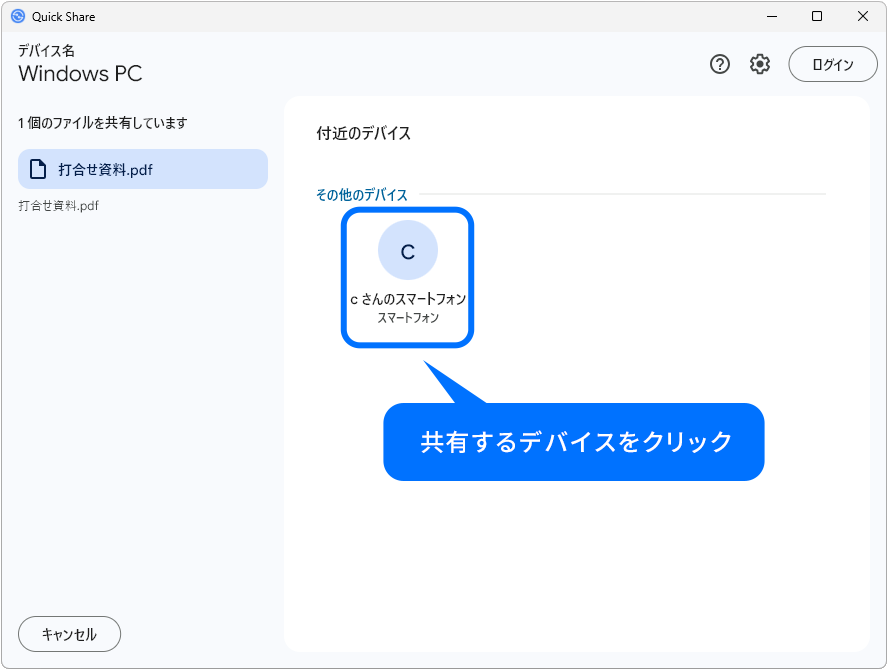Select the 打合せ資料.pdf shared file entry
This screenshot has width=888, height=670.
142,168
